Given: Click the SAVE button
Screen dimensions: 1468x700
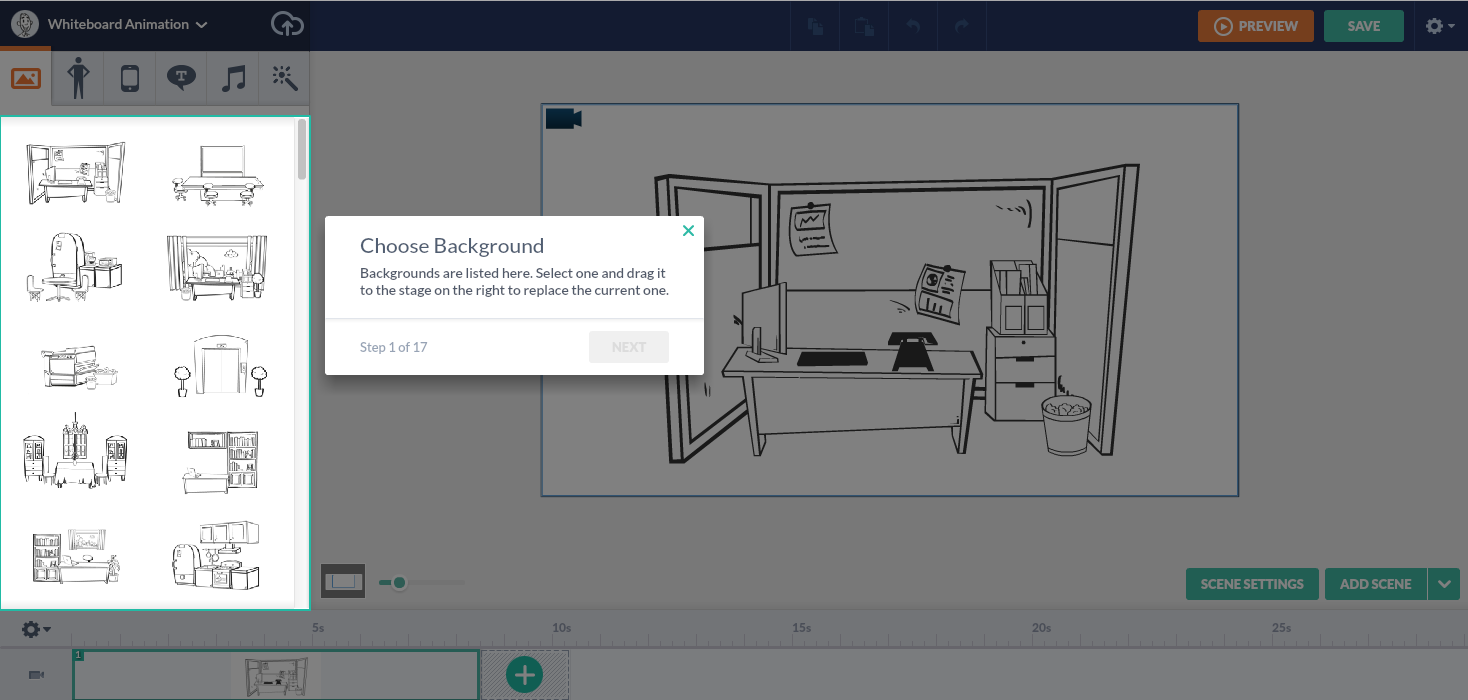Looking at the screenshot, I should tap(1364, 26).
